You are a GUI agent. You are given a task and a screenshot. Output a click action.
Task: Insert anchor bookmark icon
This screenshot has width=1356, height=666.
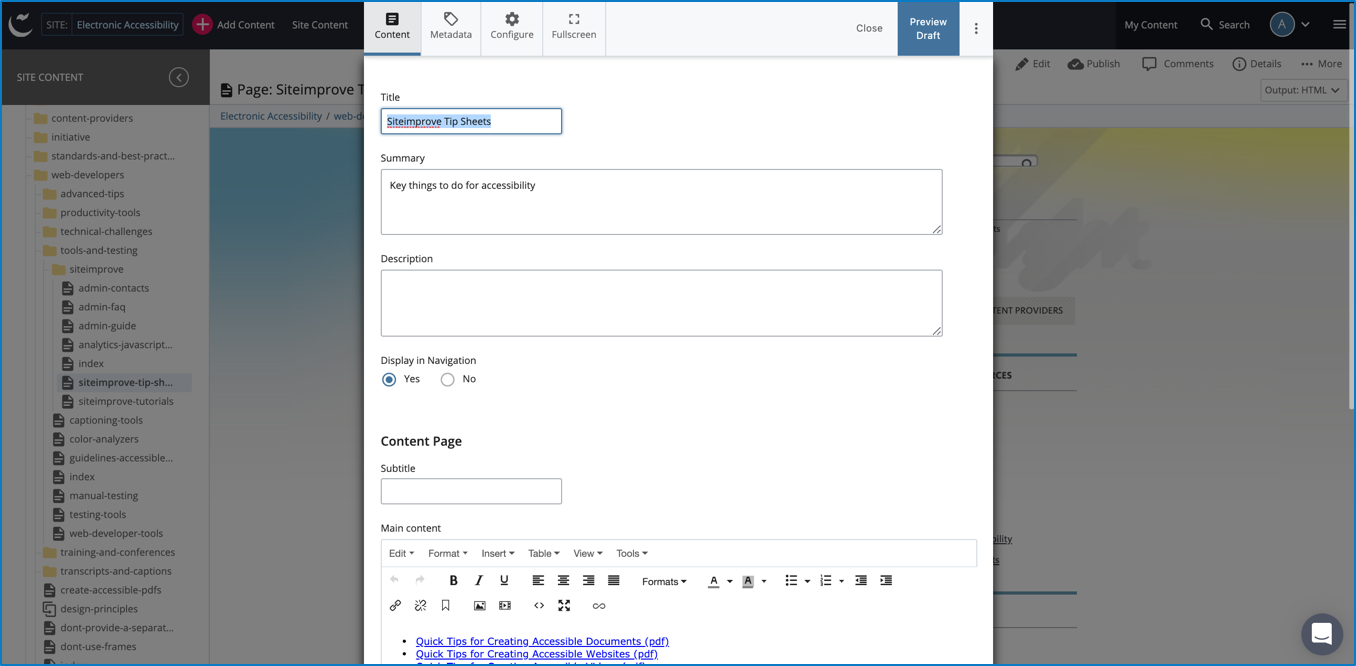(x=446, y=606)
